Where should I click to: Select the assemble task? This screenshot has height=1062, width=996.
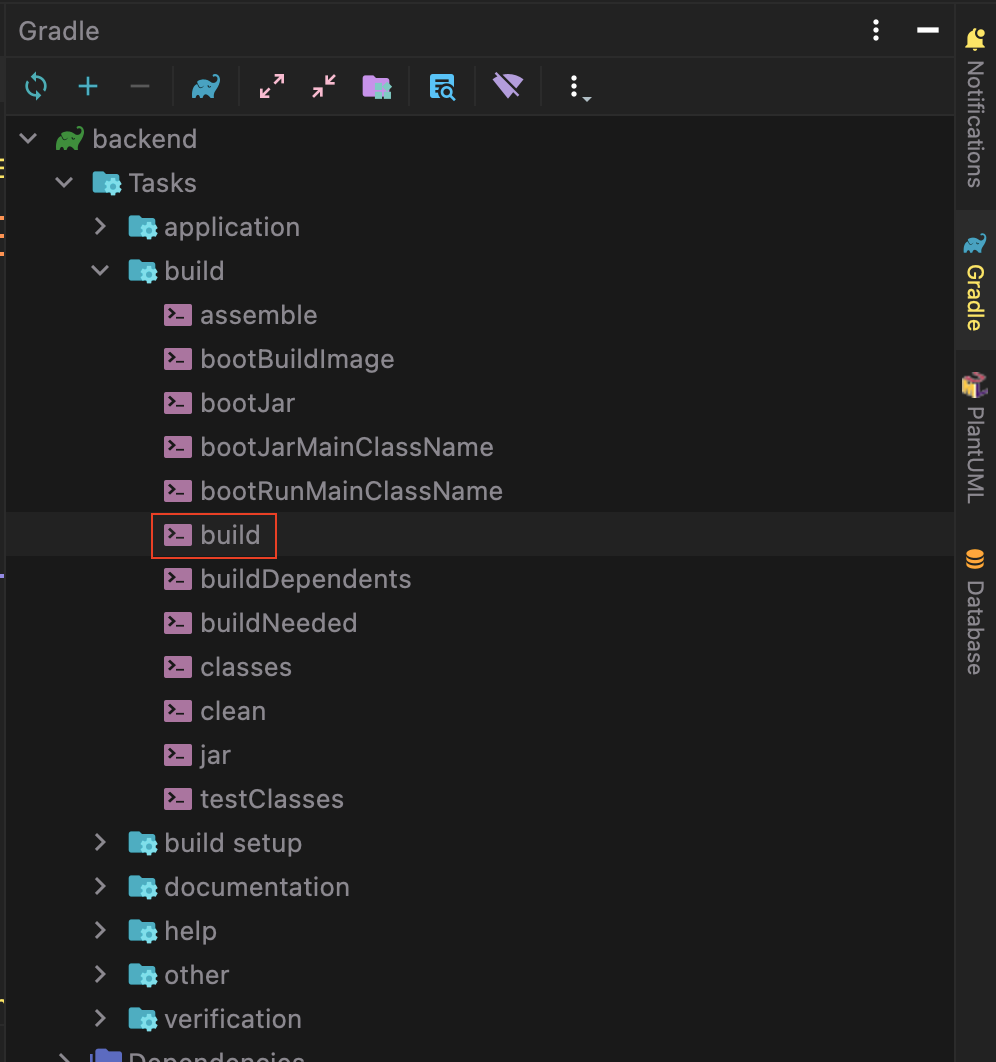coord(479,315)
